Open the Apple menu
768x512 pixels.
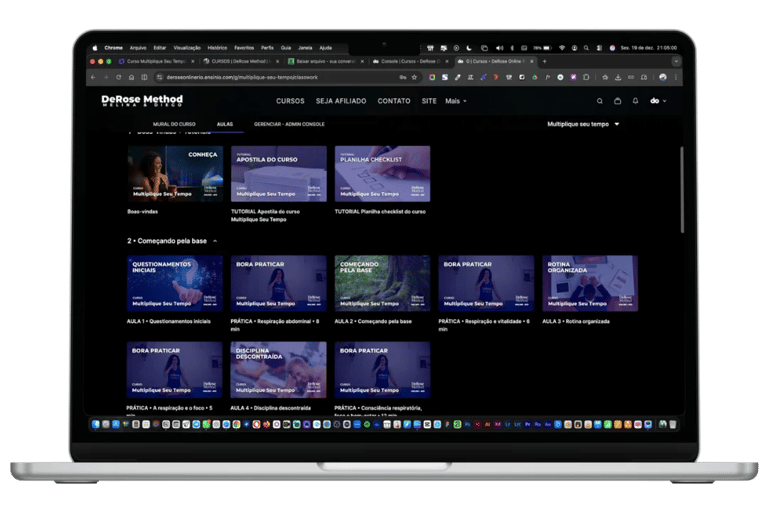(x=95, y=48)
